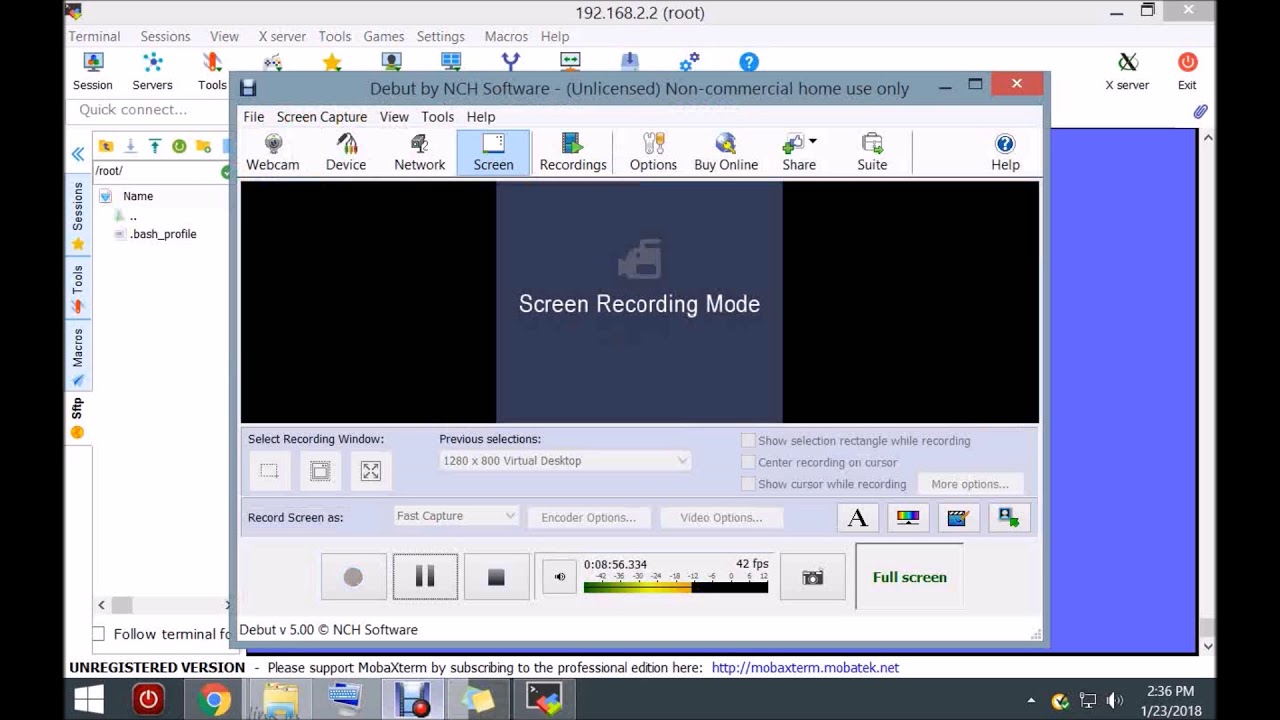Open the video effects clapboard icon
The height and width of the screenshot is (720, 1280).
[x=958, y=517]
